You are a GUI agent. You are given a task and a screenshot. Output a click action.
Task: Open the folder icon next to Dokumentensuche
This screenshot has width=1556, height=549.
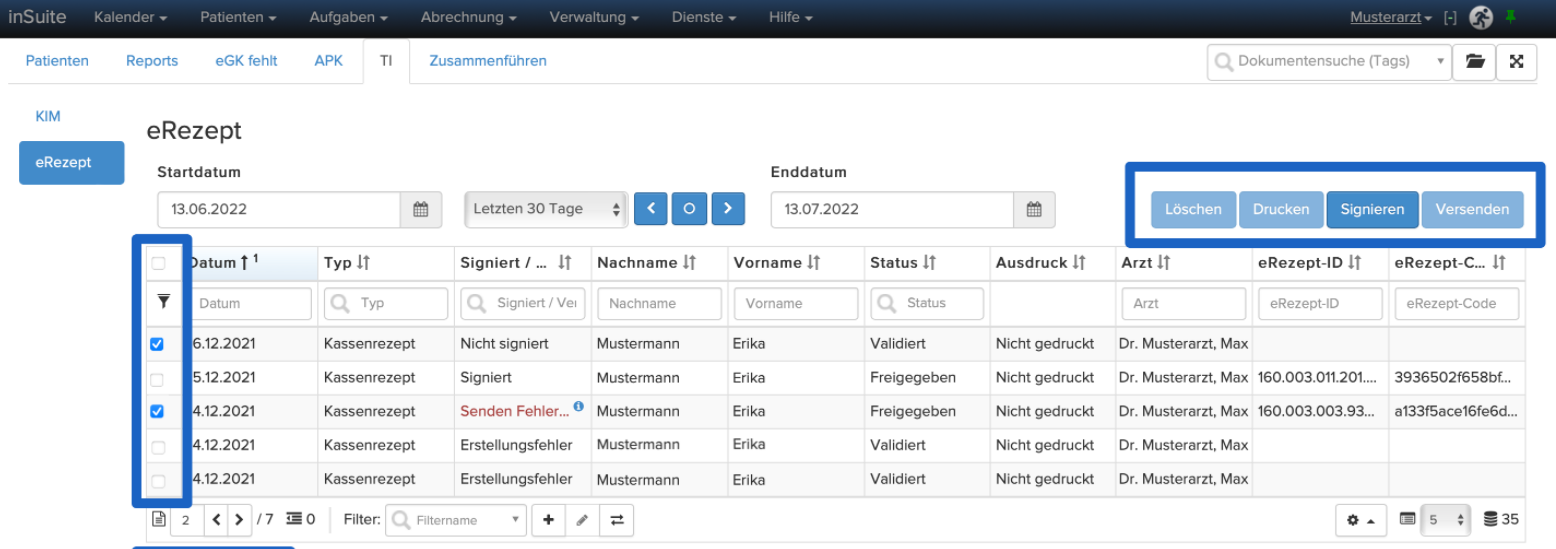[x=1475, y=61]
